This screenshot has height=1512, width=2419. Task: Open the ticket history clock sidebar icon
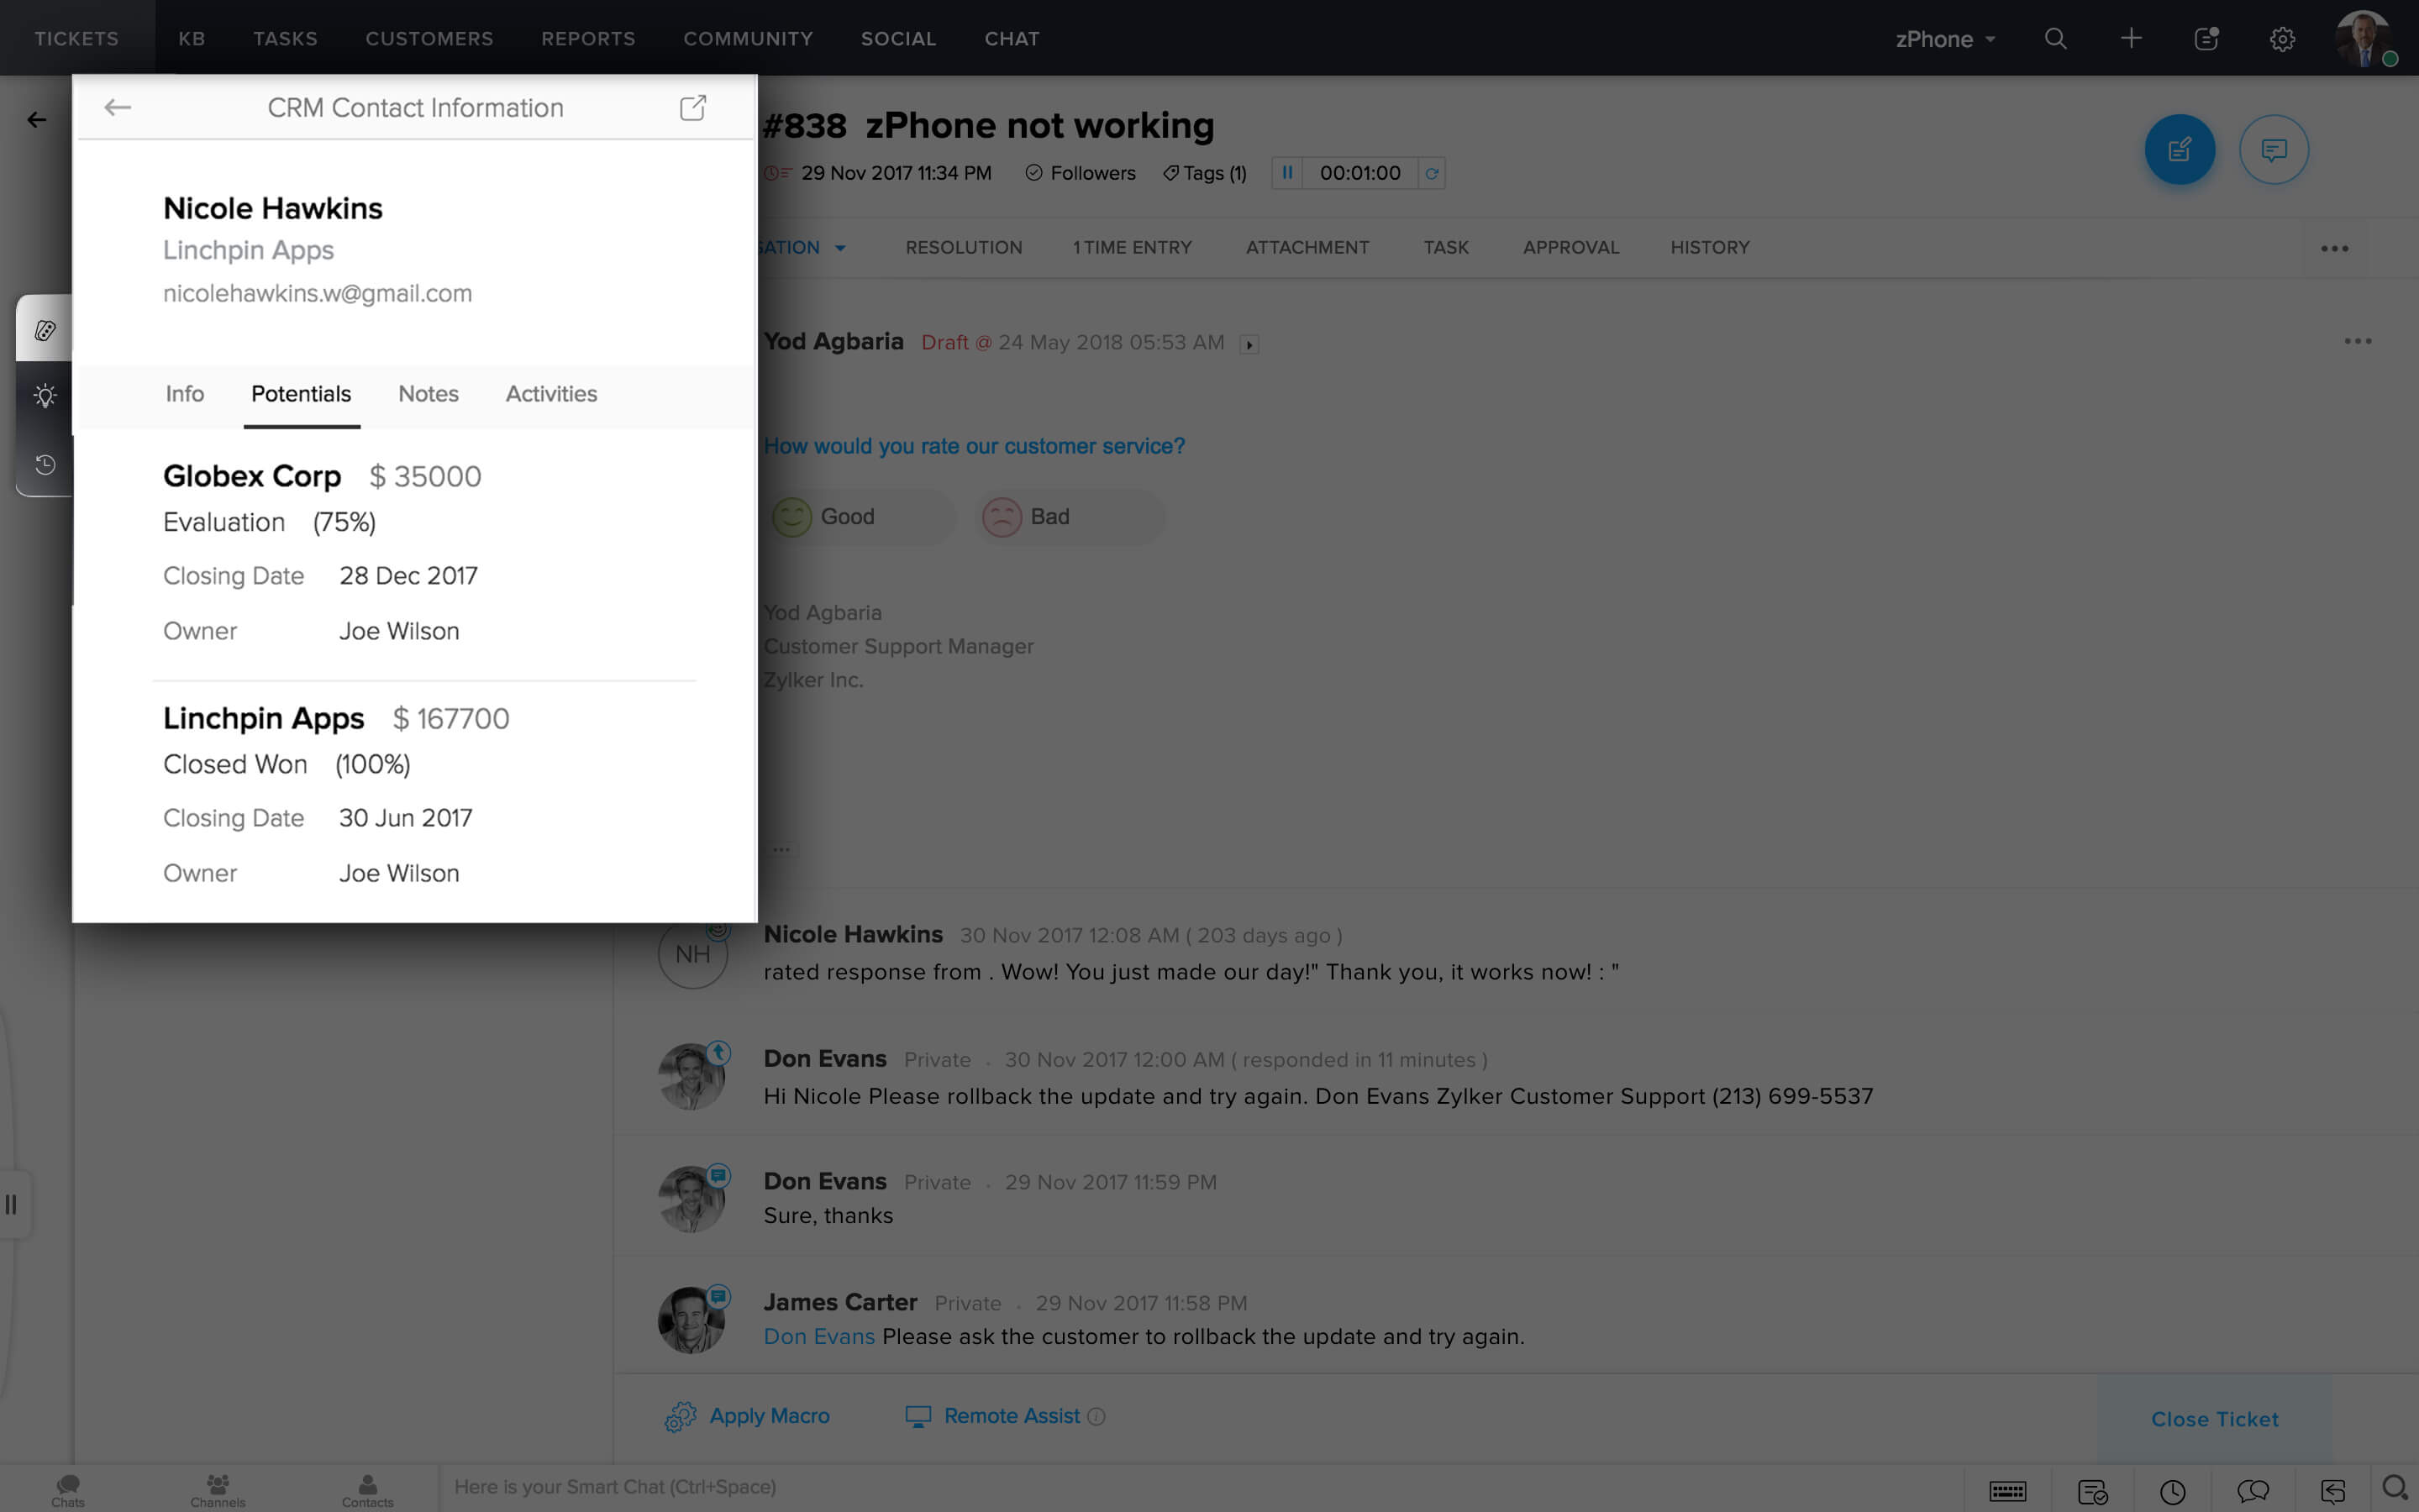click(45, 464)
